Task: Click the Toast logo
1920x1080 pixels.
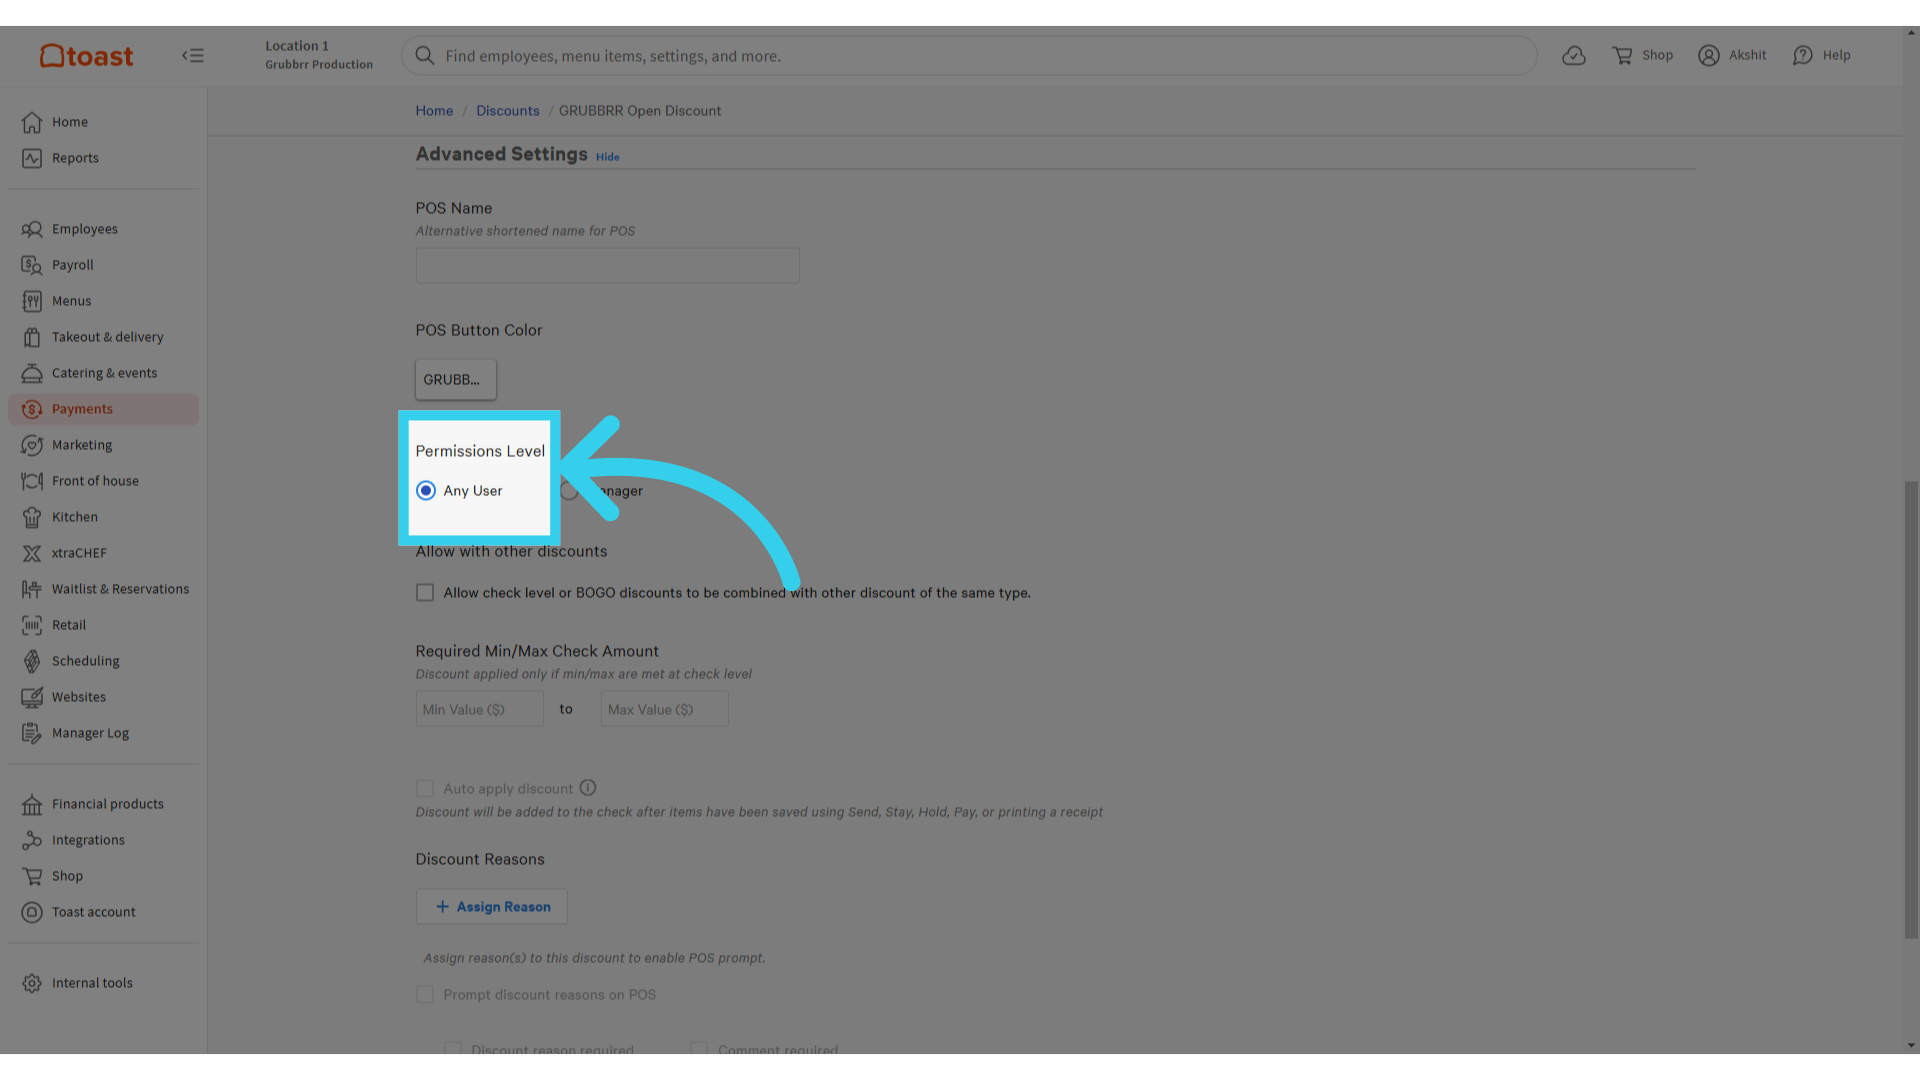Action: coord(86,56)
